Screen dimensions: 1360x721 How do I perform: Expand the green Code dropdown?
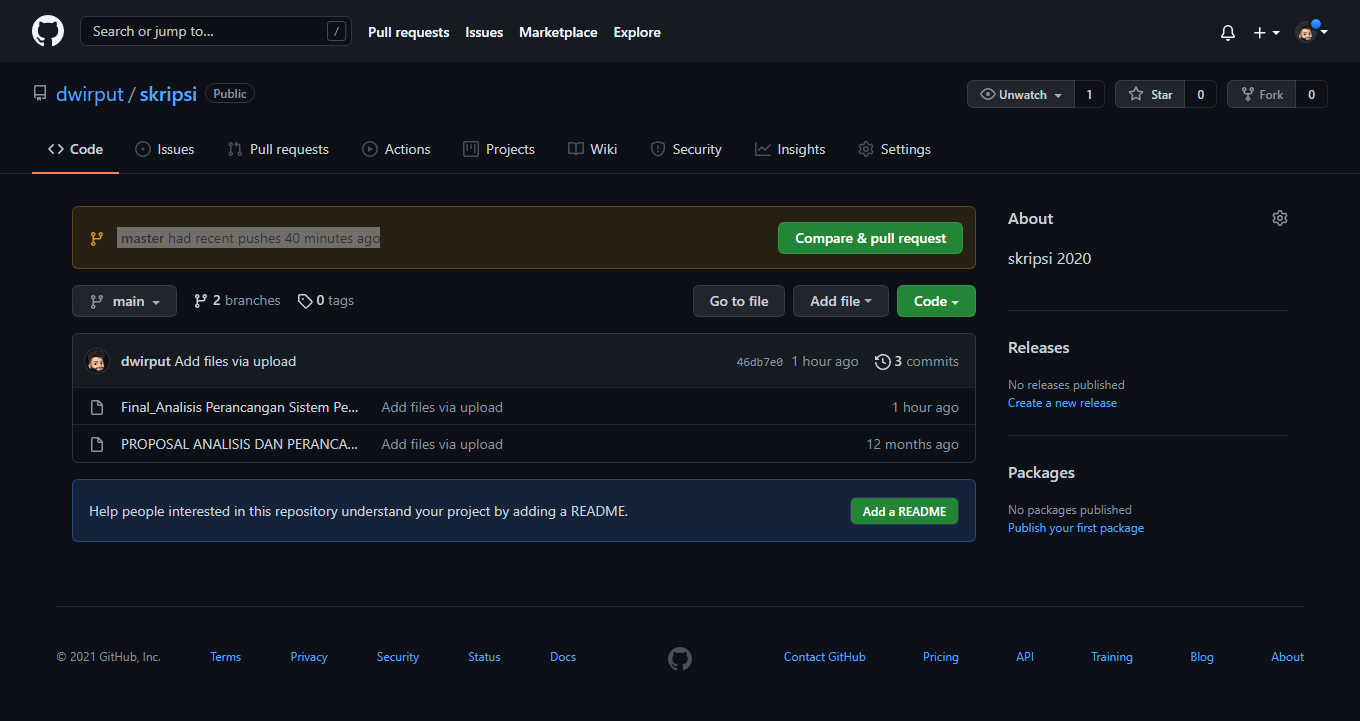coord(936,301)
